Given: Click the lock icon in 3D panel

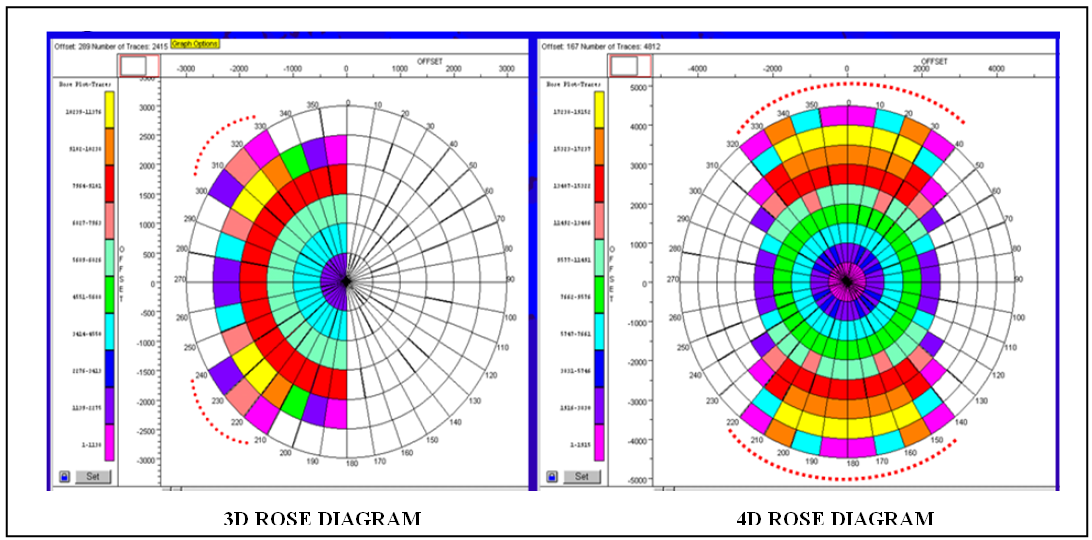Looking at the screenshot, I should (65, 477).
